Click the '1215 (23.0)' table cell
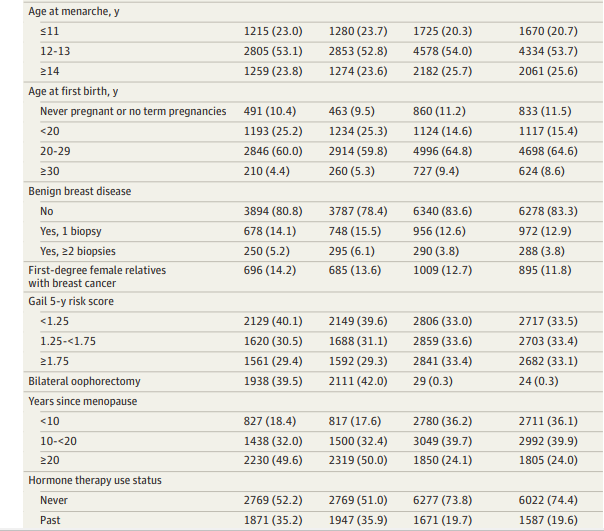Viewport: 604px width, 531px height. (x=274, y=32)
